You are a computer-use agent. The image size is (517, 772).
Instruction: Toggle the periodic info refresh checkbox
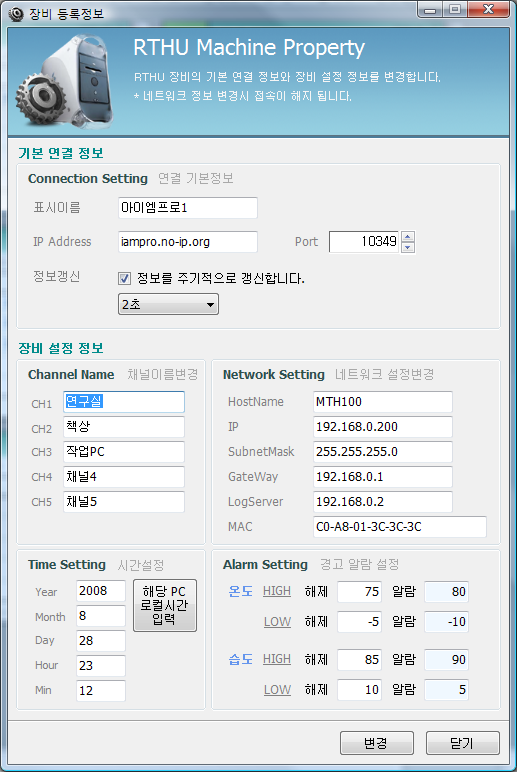coord(125,279)
